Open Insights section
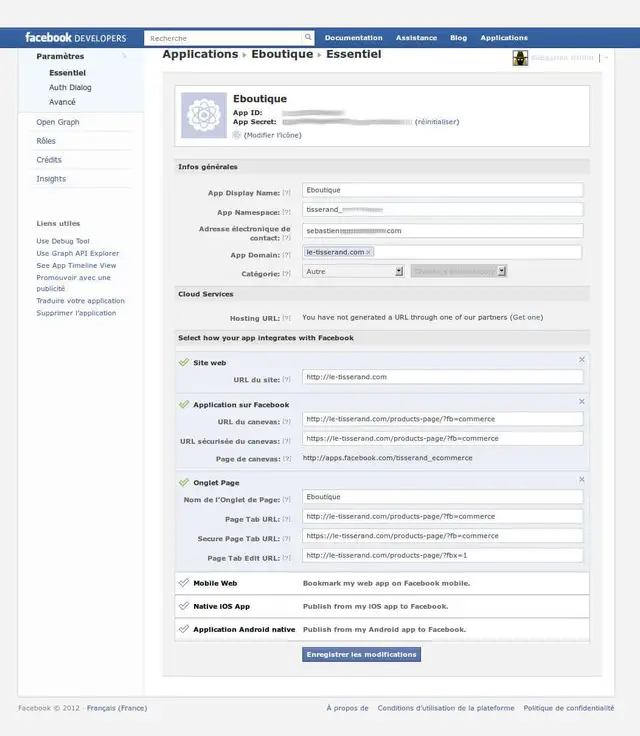Viewport: 640px width, 736px height. point(51,179)
